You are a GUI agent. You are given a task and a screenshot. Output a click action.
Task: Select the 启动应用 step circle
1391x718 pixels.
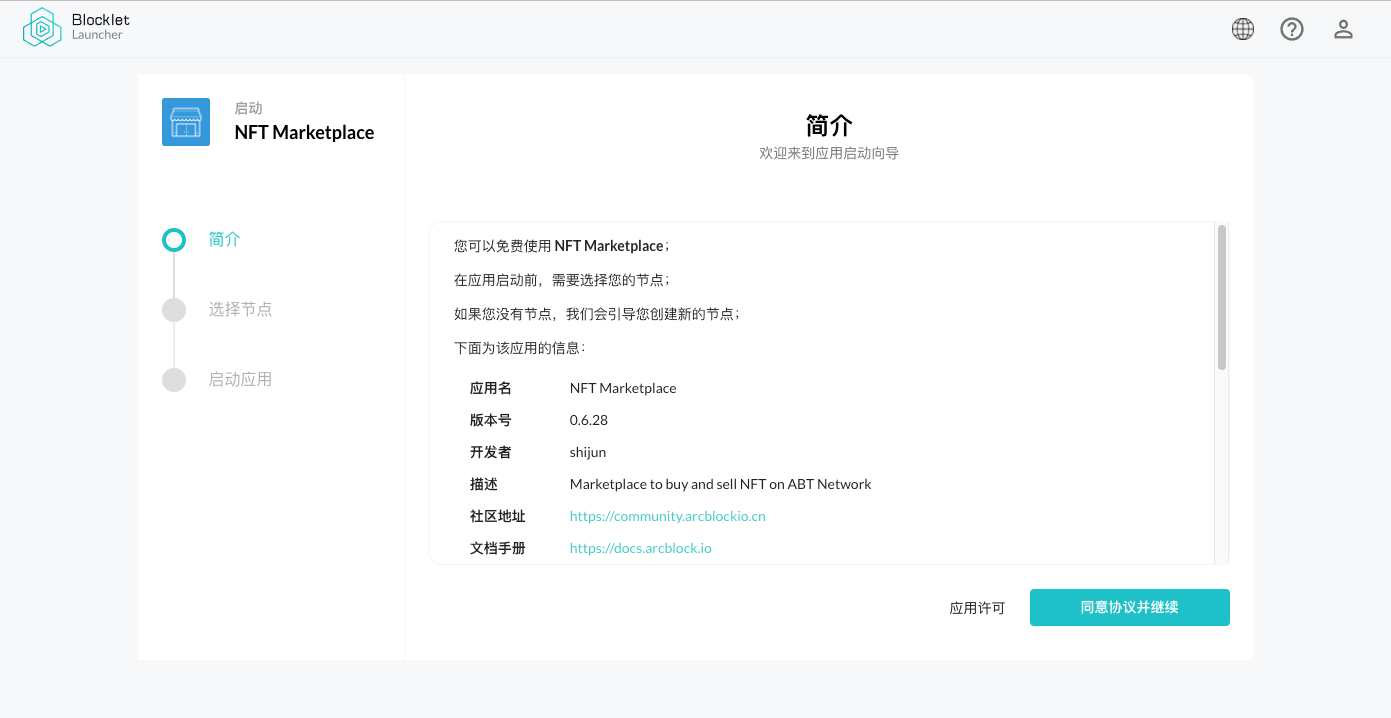pyautogui.click(x=174, y=380)
